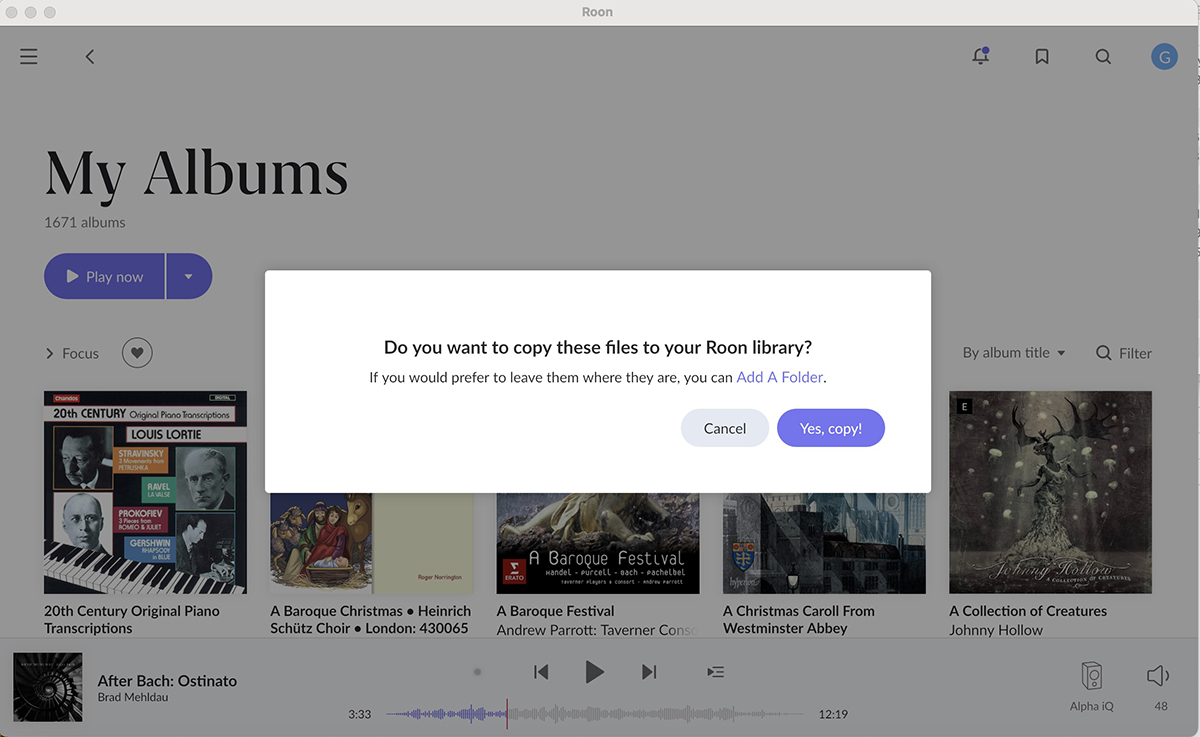Click the artist Brad Mehldau in player
Image resolution: width=1200 pixels, height=737 pixels.
[x=133, y=697]
